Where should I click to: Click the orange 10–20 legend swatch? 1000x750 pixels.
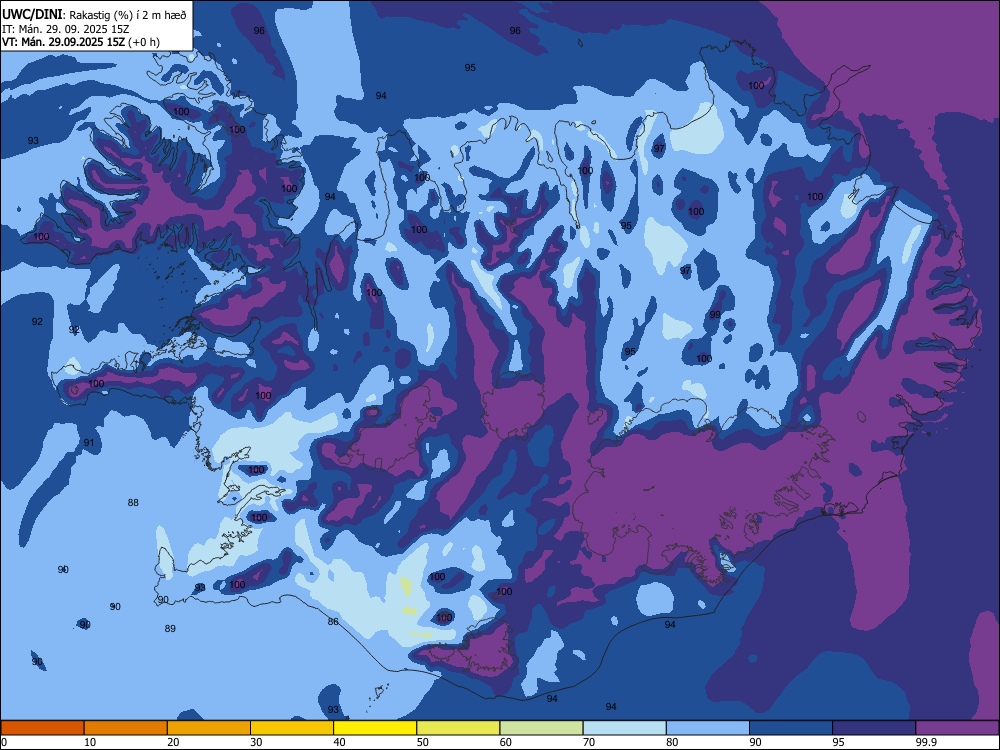(x=126, y=728)
